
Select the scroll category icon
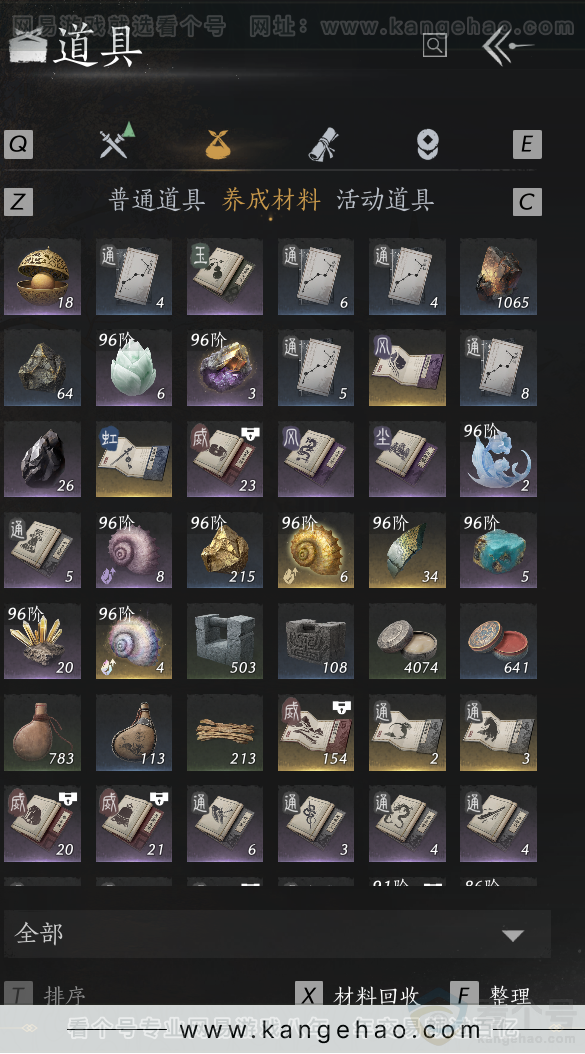click(x=323, y=143)
